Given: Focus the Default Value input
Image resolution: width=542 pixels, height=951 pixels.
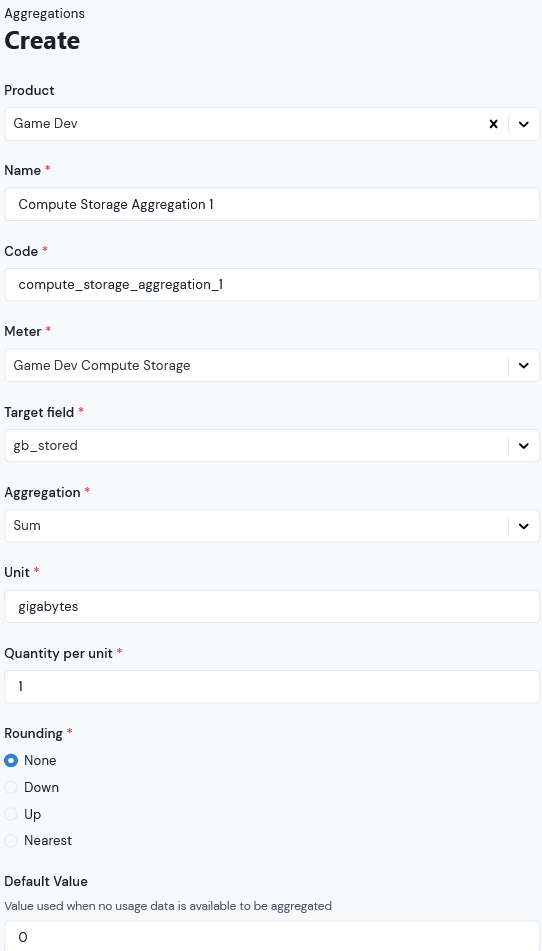Looking at the screenshot, I should point(272,936).
